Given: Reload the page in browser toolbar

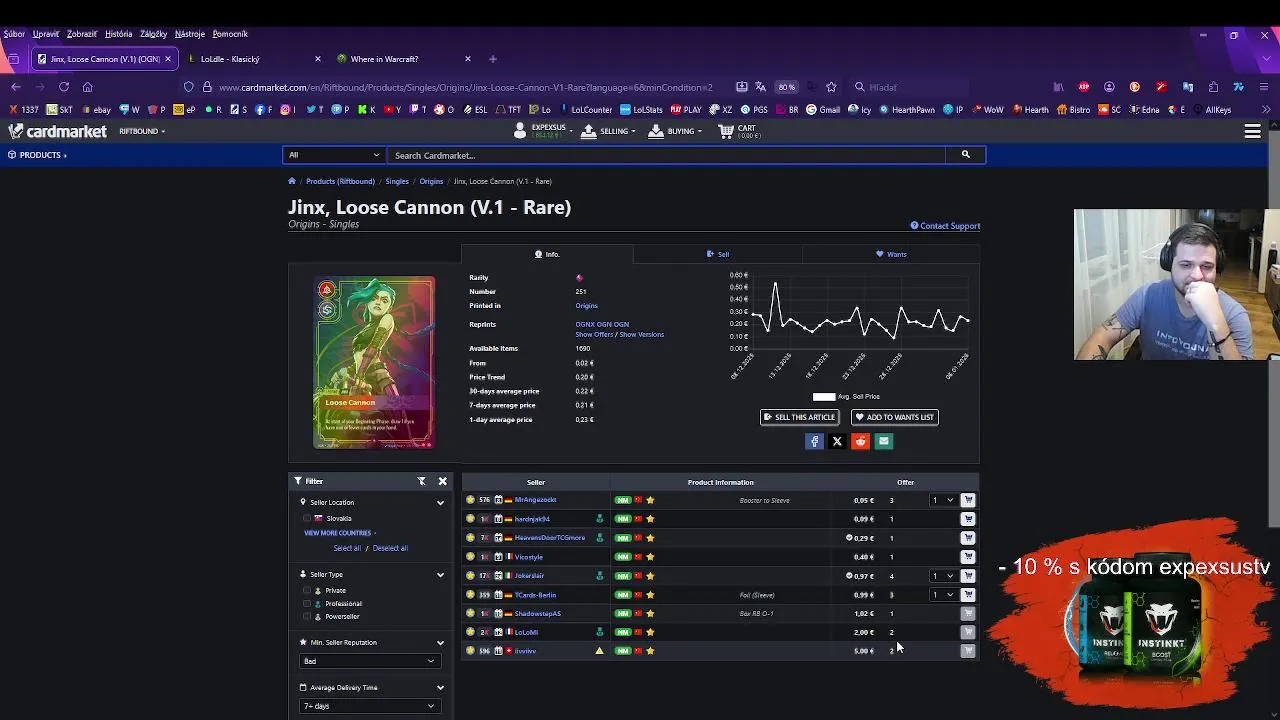Looking at the screenshot, I should [64, 87].
